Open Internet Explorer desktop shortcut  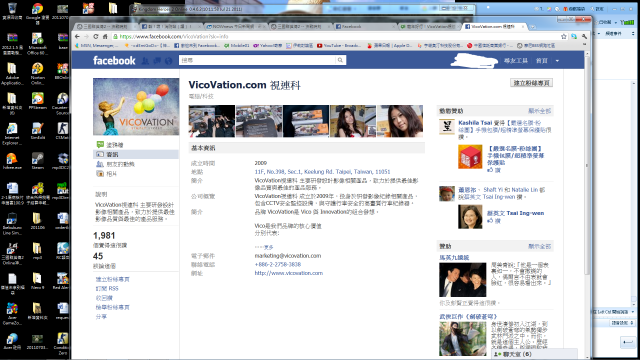tap(12, 133)
